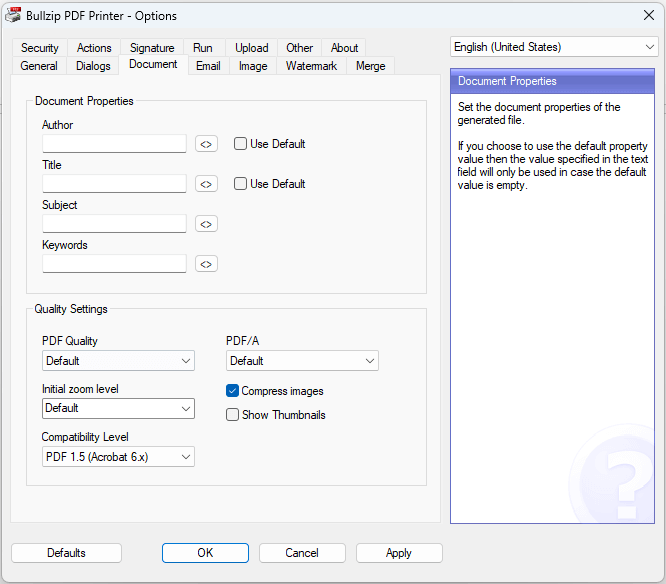
Task: Check the Show Thumbnails box
Action: tap(233, 415)
